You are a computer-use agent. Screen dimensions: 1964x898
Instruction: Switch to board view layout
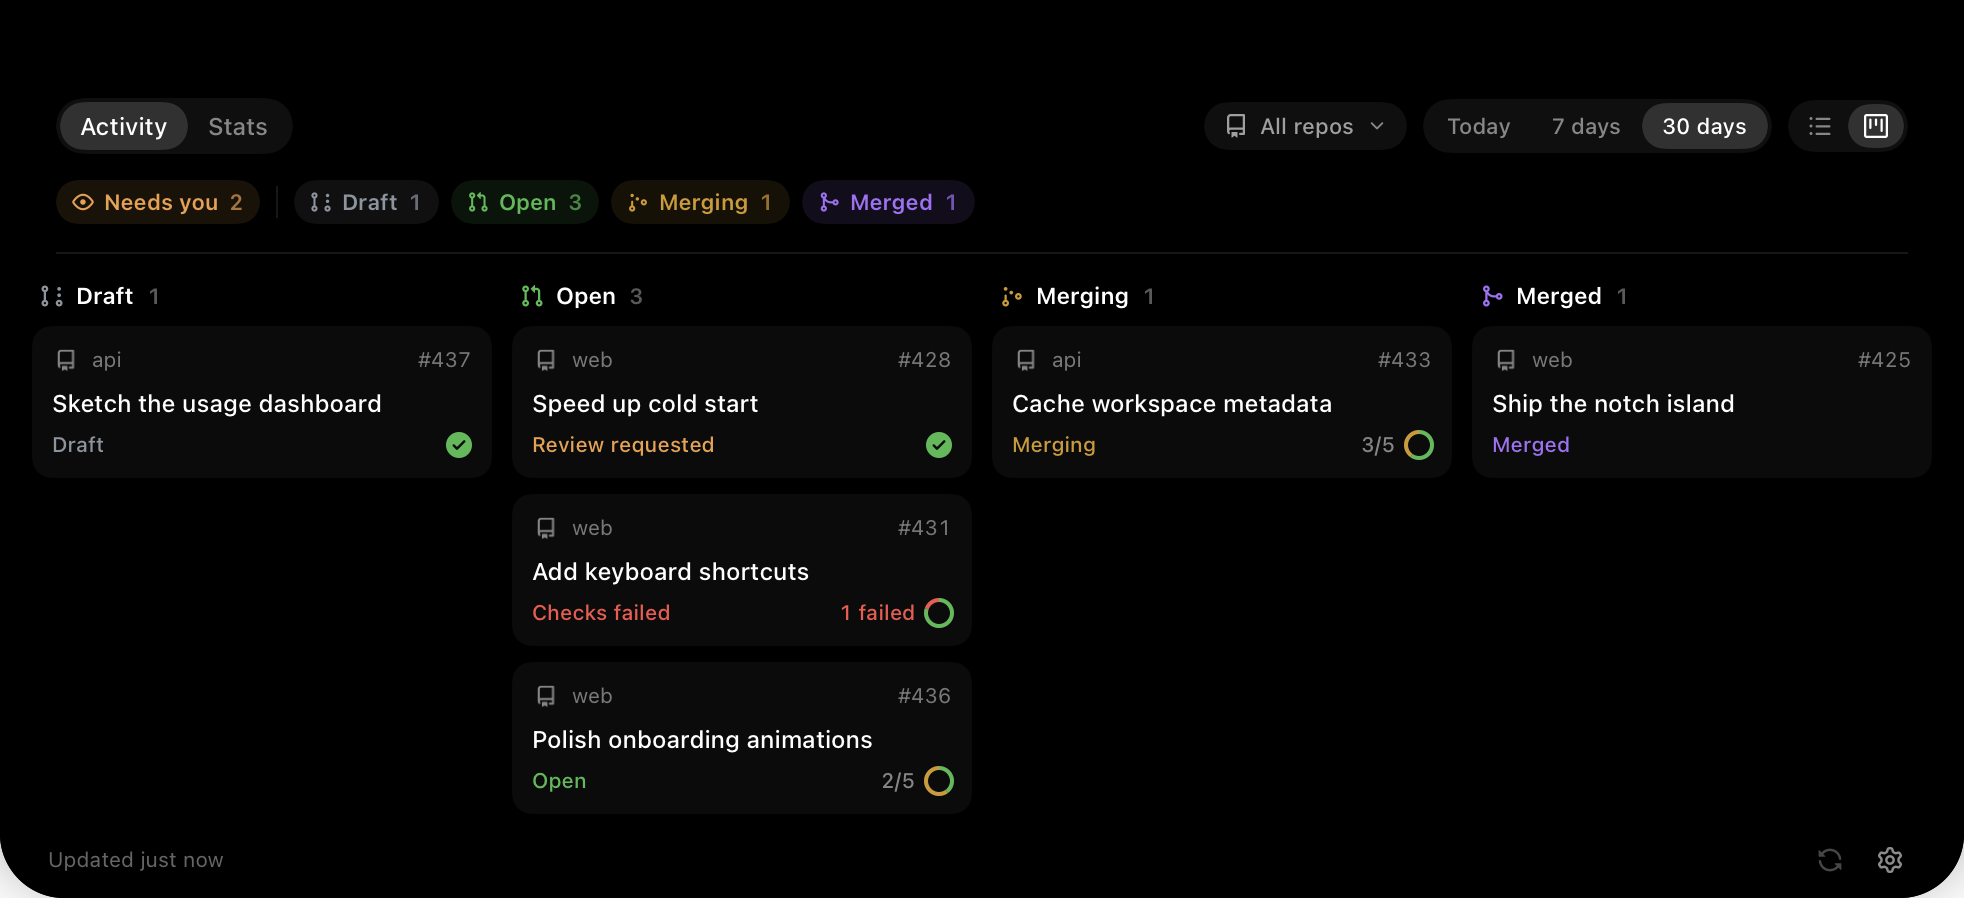pyautogui.click(x=1876, y=126)
